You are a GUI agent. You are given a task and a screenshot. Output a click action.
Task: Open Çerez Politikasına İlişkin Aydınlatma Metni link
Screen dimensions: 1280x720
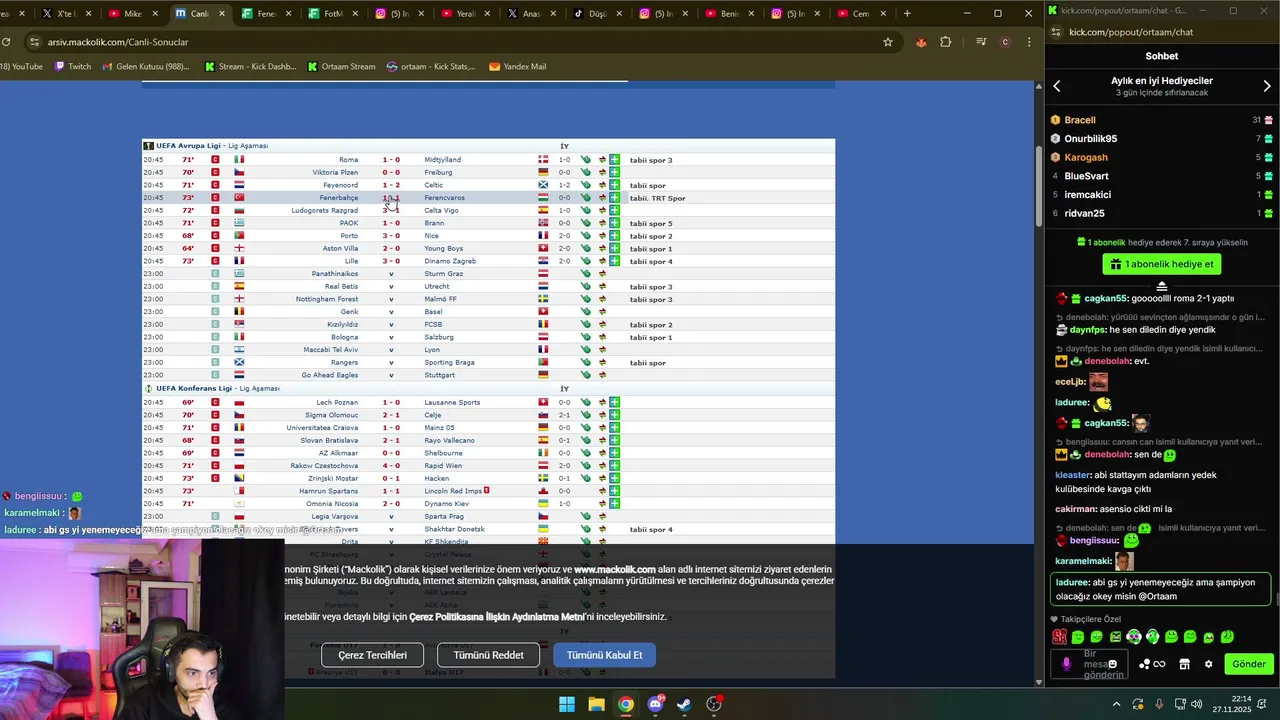pyautogui.click(x=497, y=617)
